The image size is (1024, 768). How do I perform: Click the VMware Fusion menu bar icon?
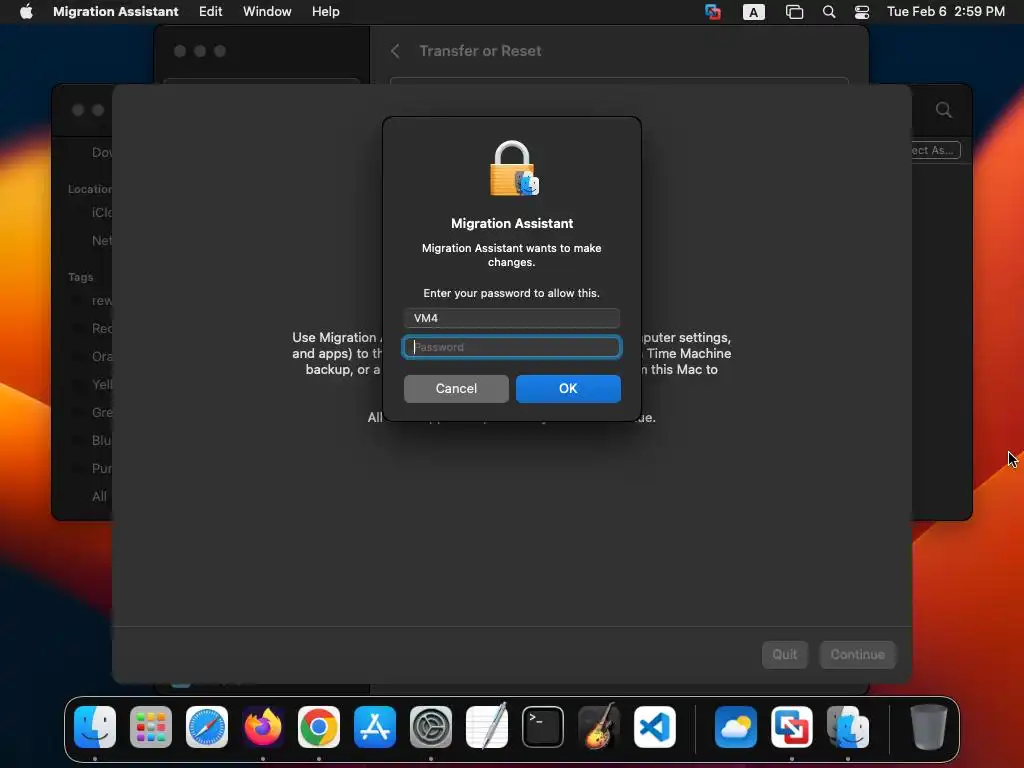713,12
